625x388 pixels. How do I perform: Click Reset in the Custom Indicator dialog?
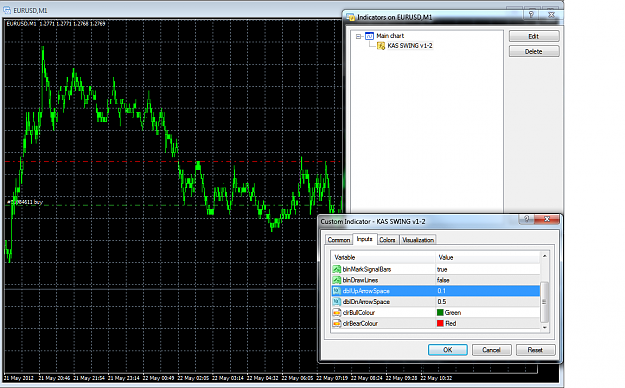[535, 350]
